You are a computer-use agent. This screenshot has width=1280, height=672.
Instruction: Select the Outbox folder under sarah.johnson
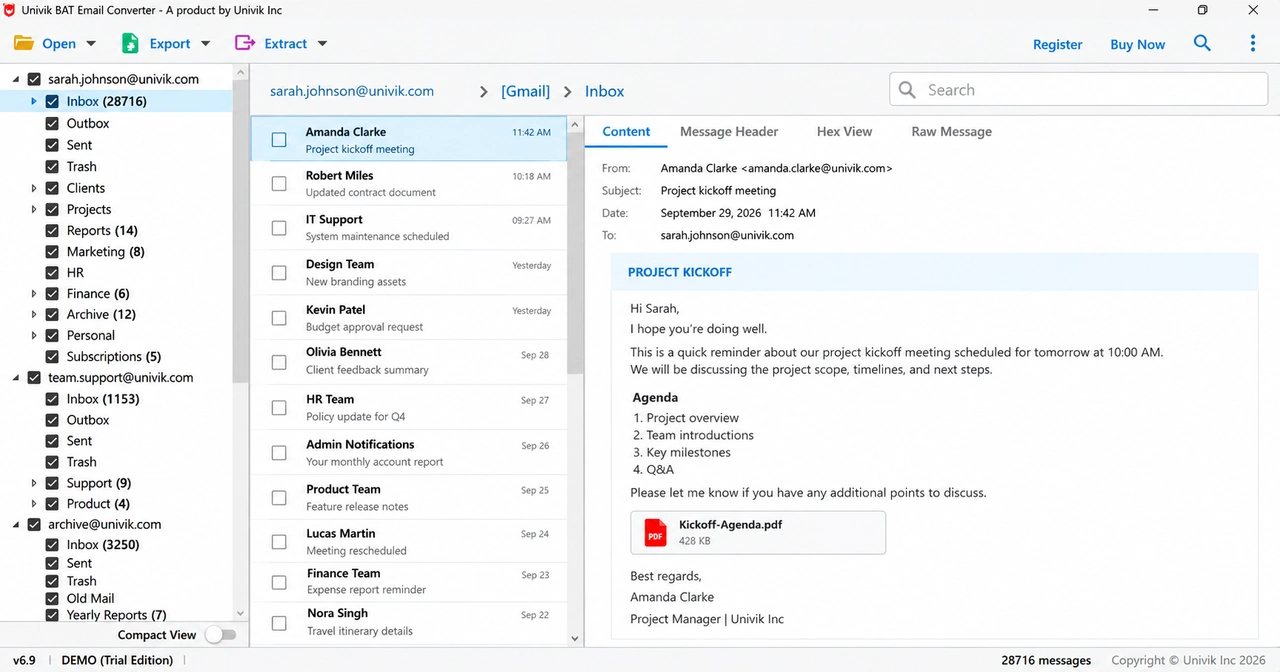coord(88,123)
